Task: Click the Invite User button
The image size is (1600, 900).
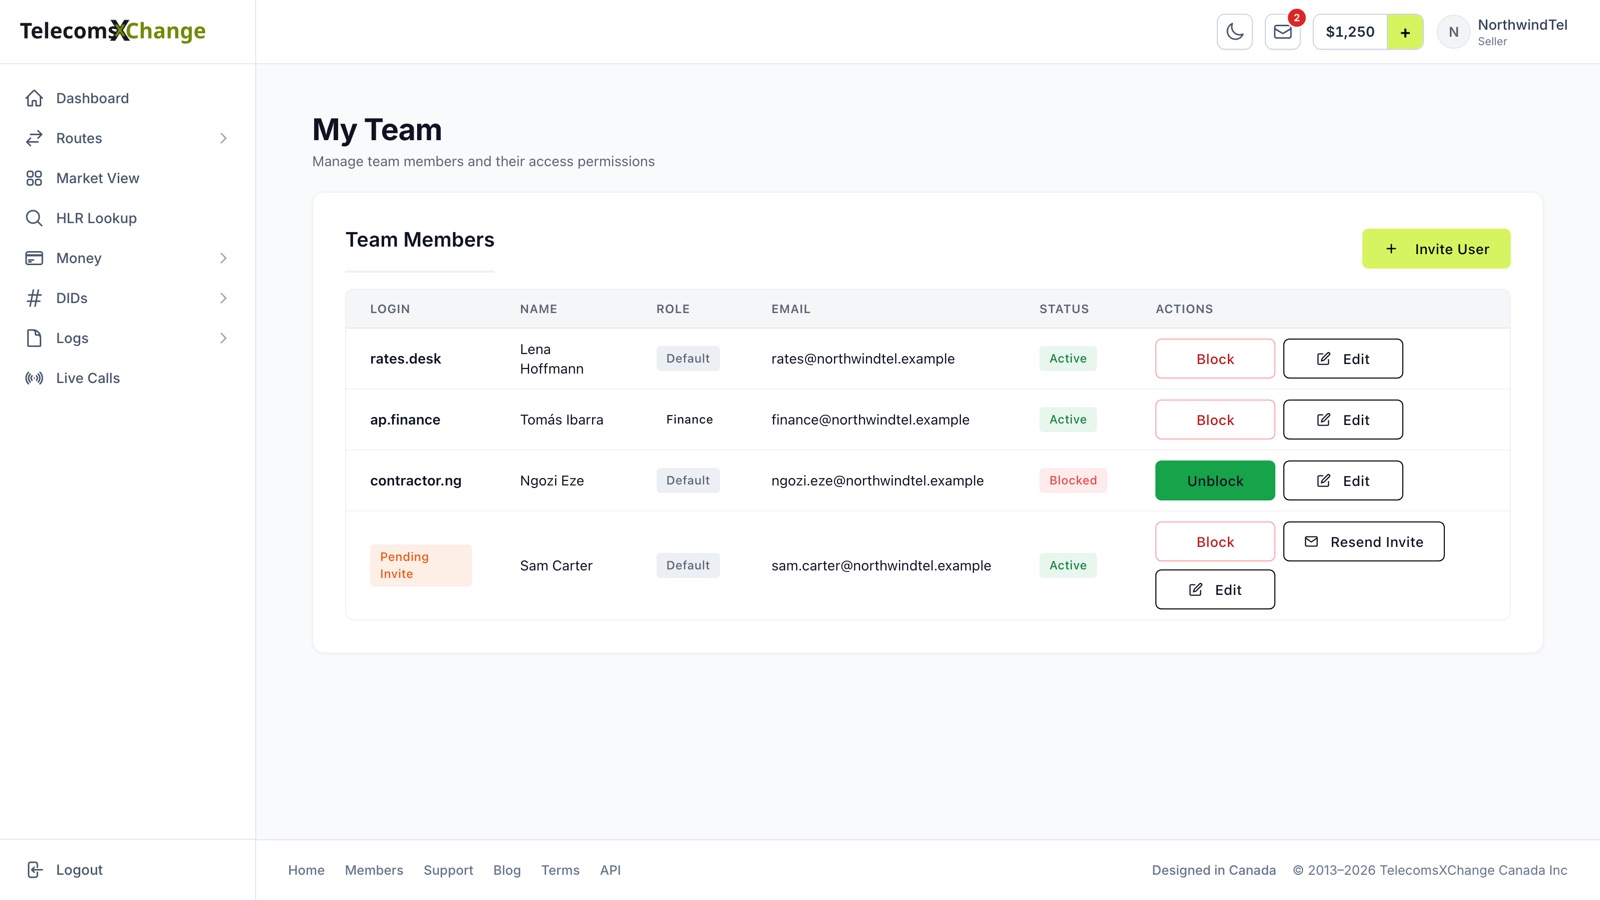Action: [x=1436, y=249]
